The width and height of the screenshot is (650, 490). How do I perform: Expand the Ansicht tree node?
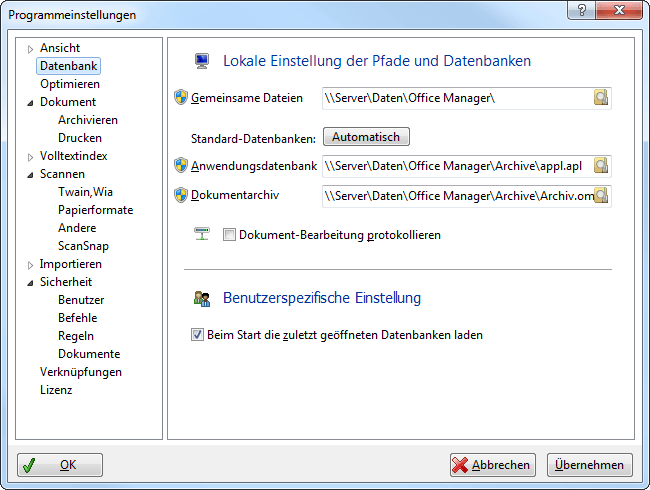tap(31, 48)
